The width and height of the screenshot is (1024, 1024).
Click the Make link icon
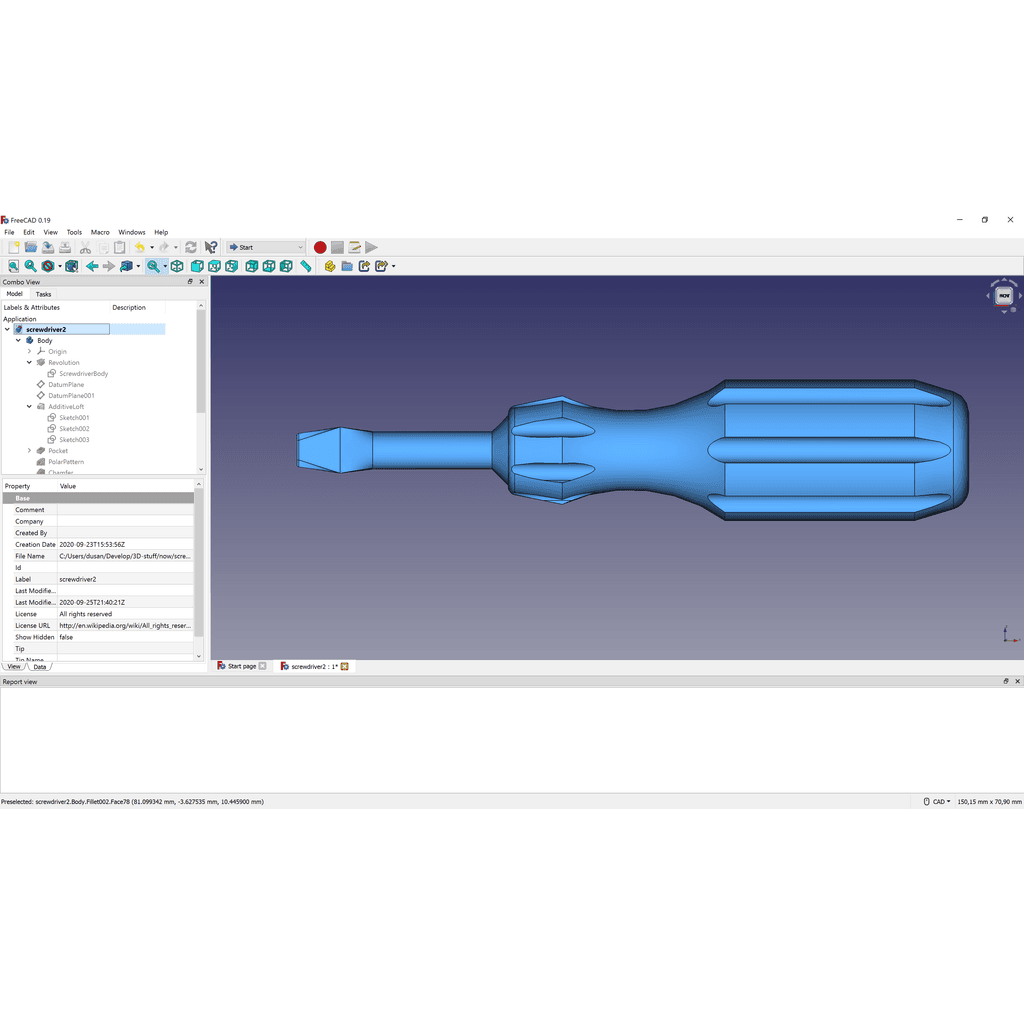click(x=364, y=266)
